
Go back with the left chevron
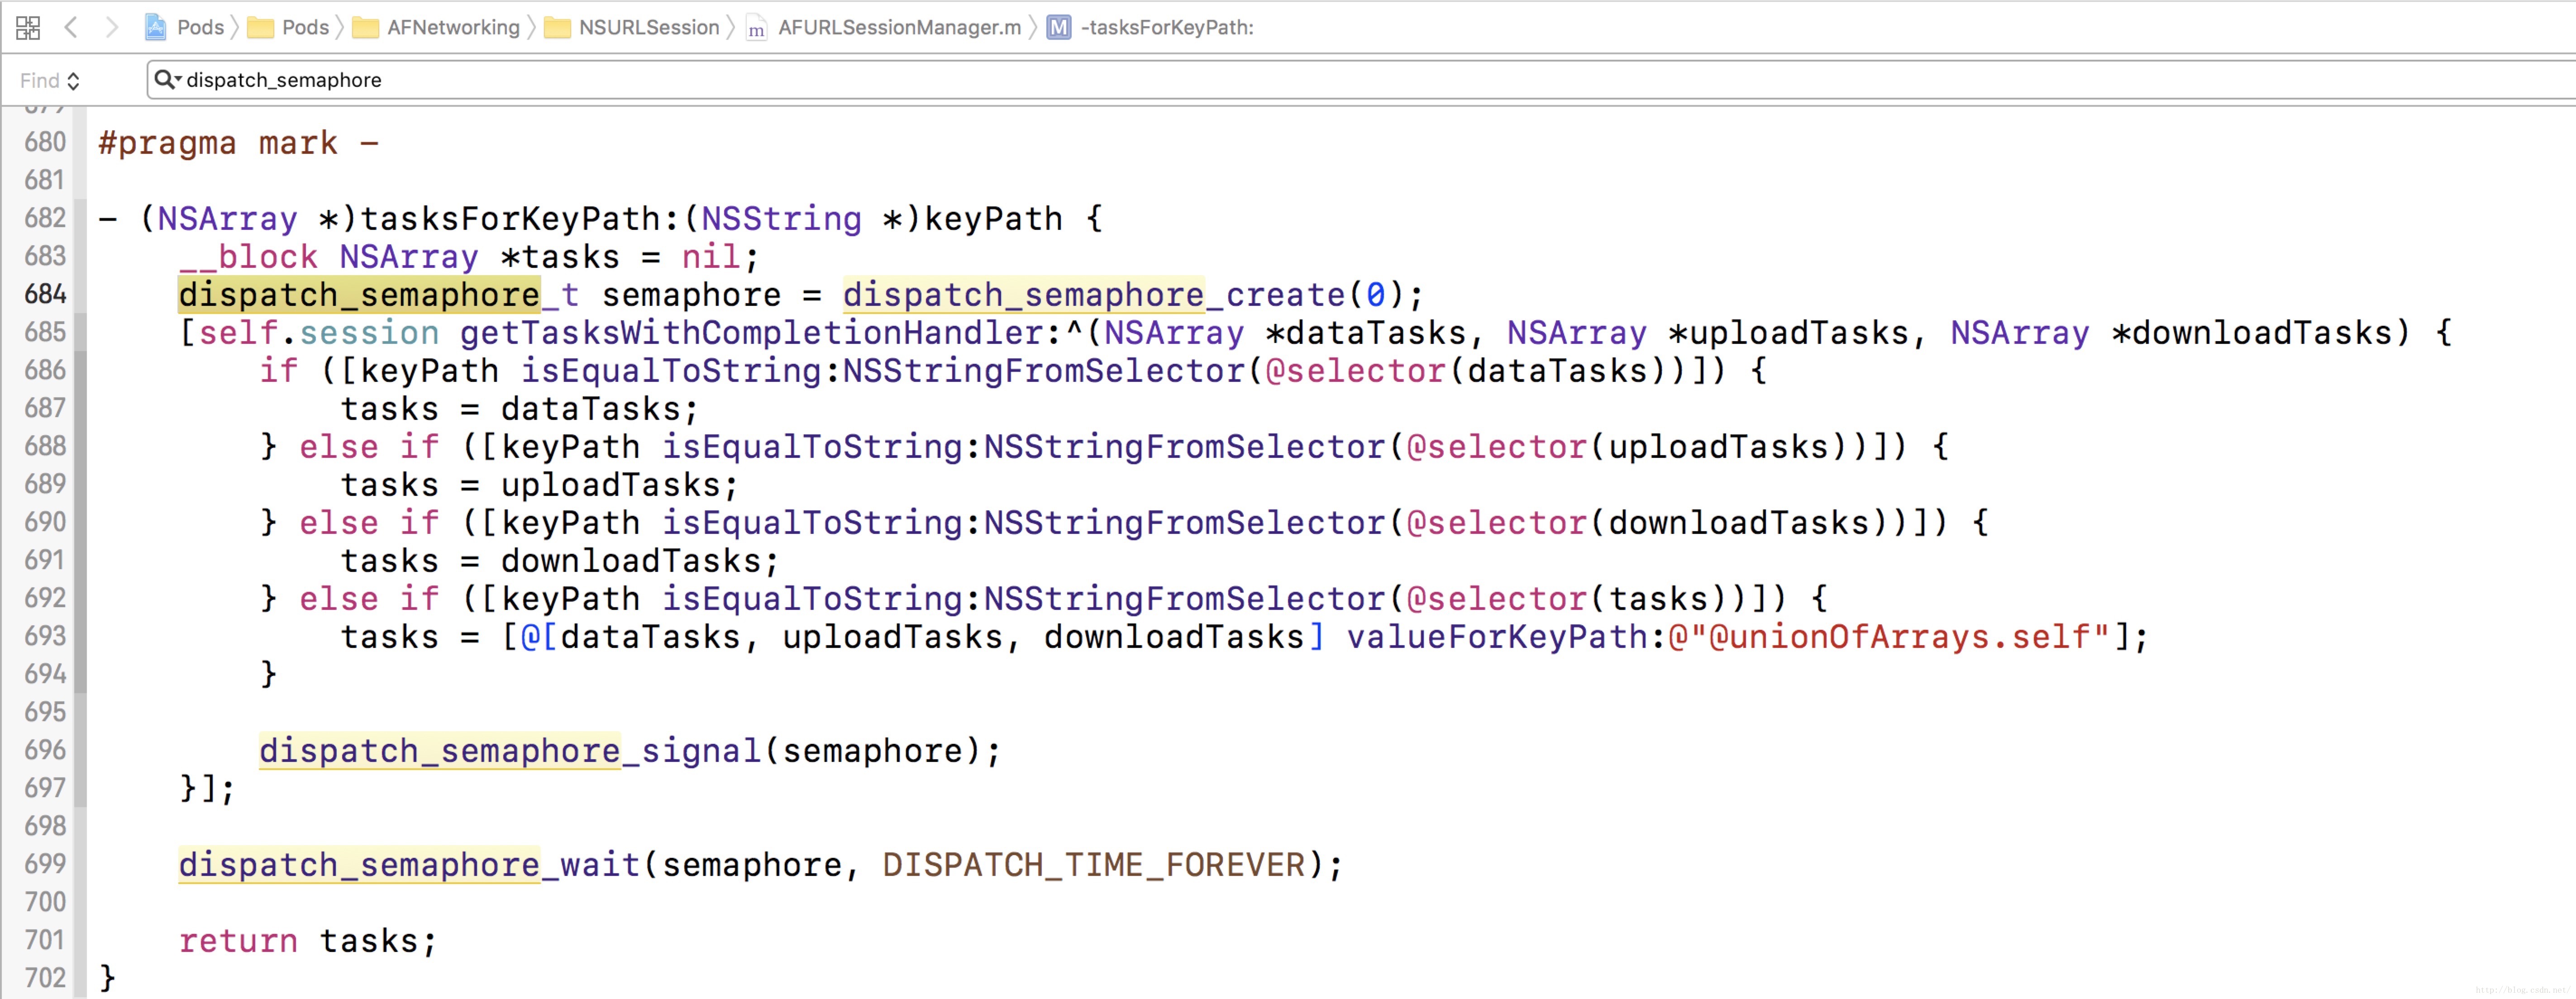(71, 27)
